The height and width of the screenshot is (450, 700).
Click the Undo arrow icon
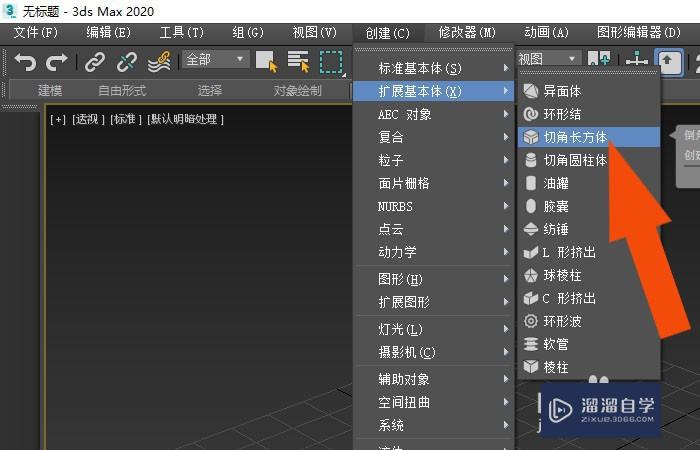(x=25, y=62)
